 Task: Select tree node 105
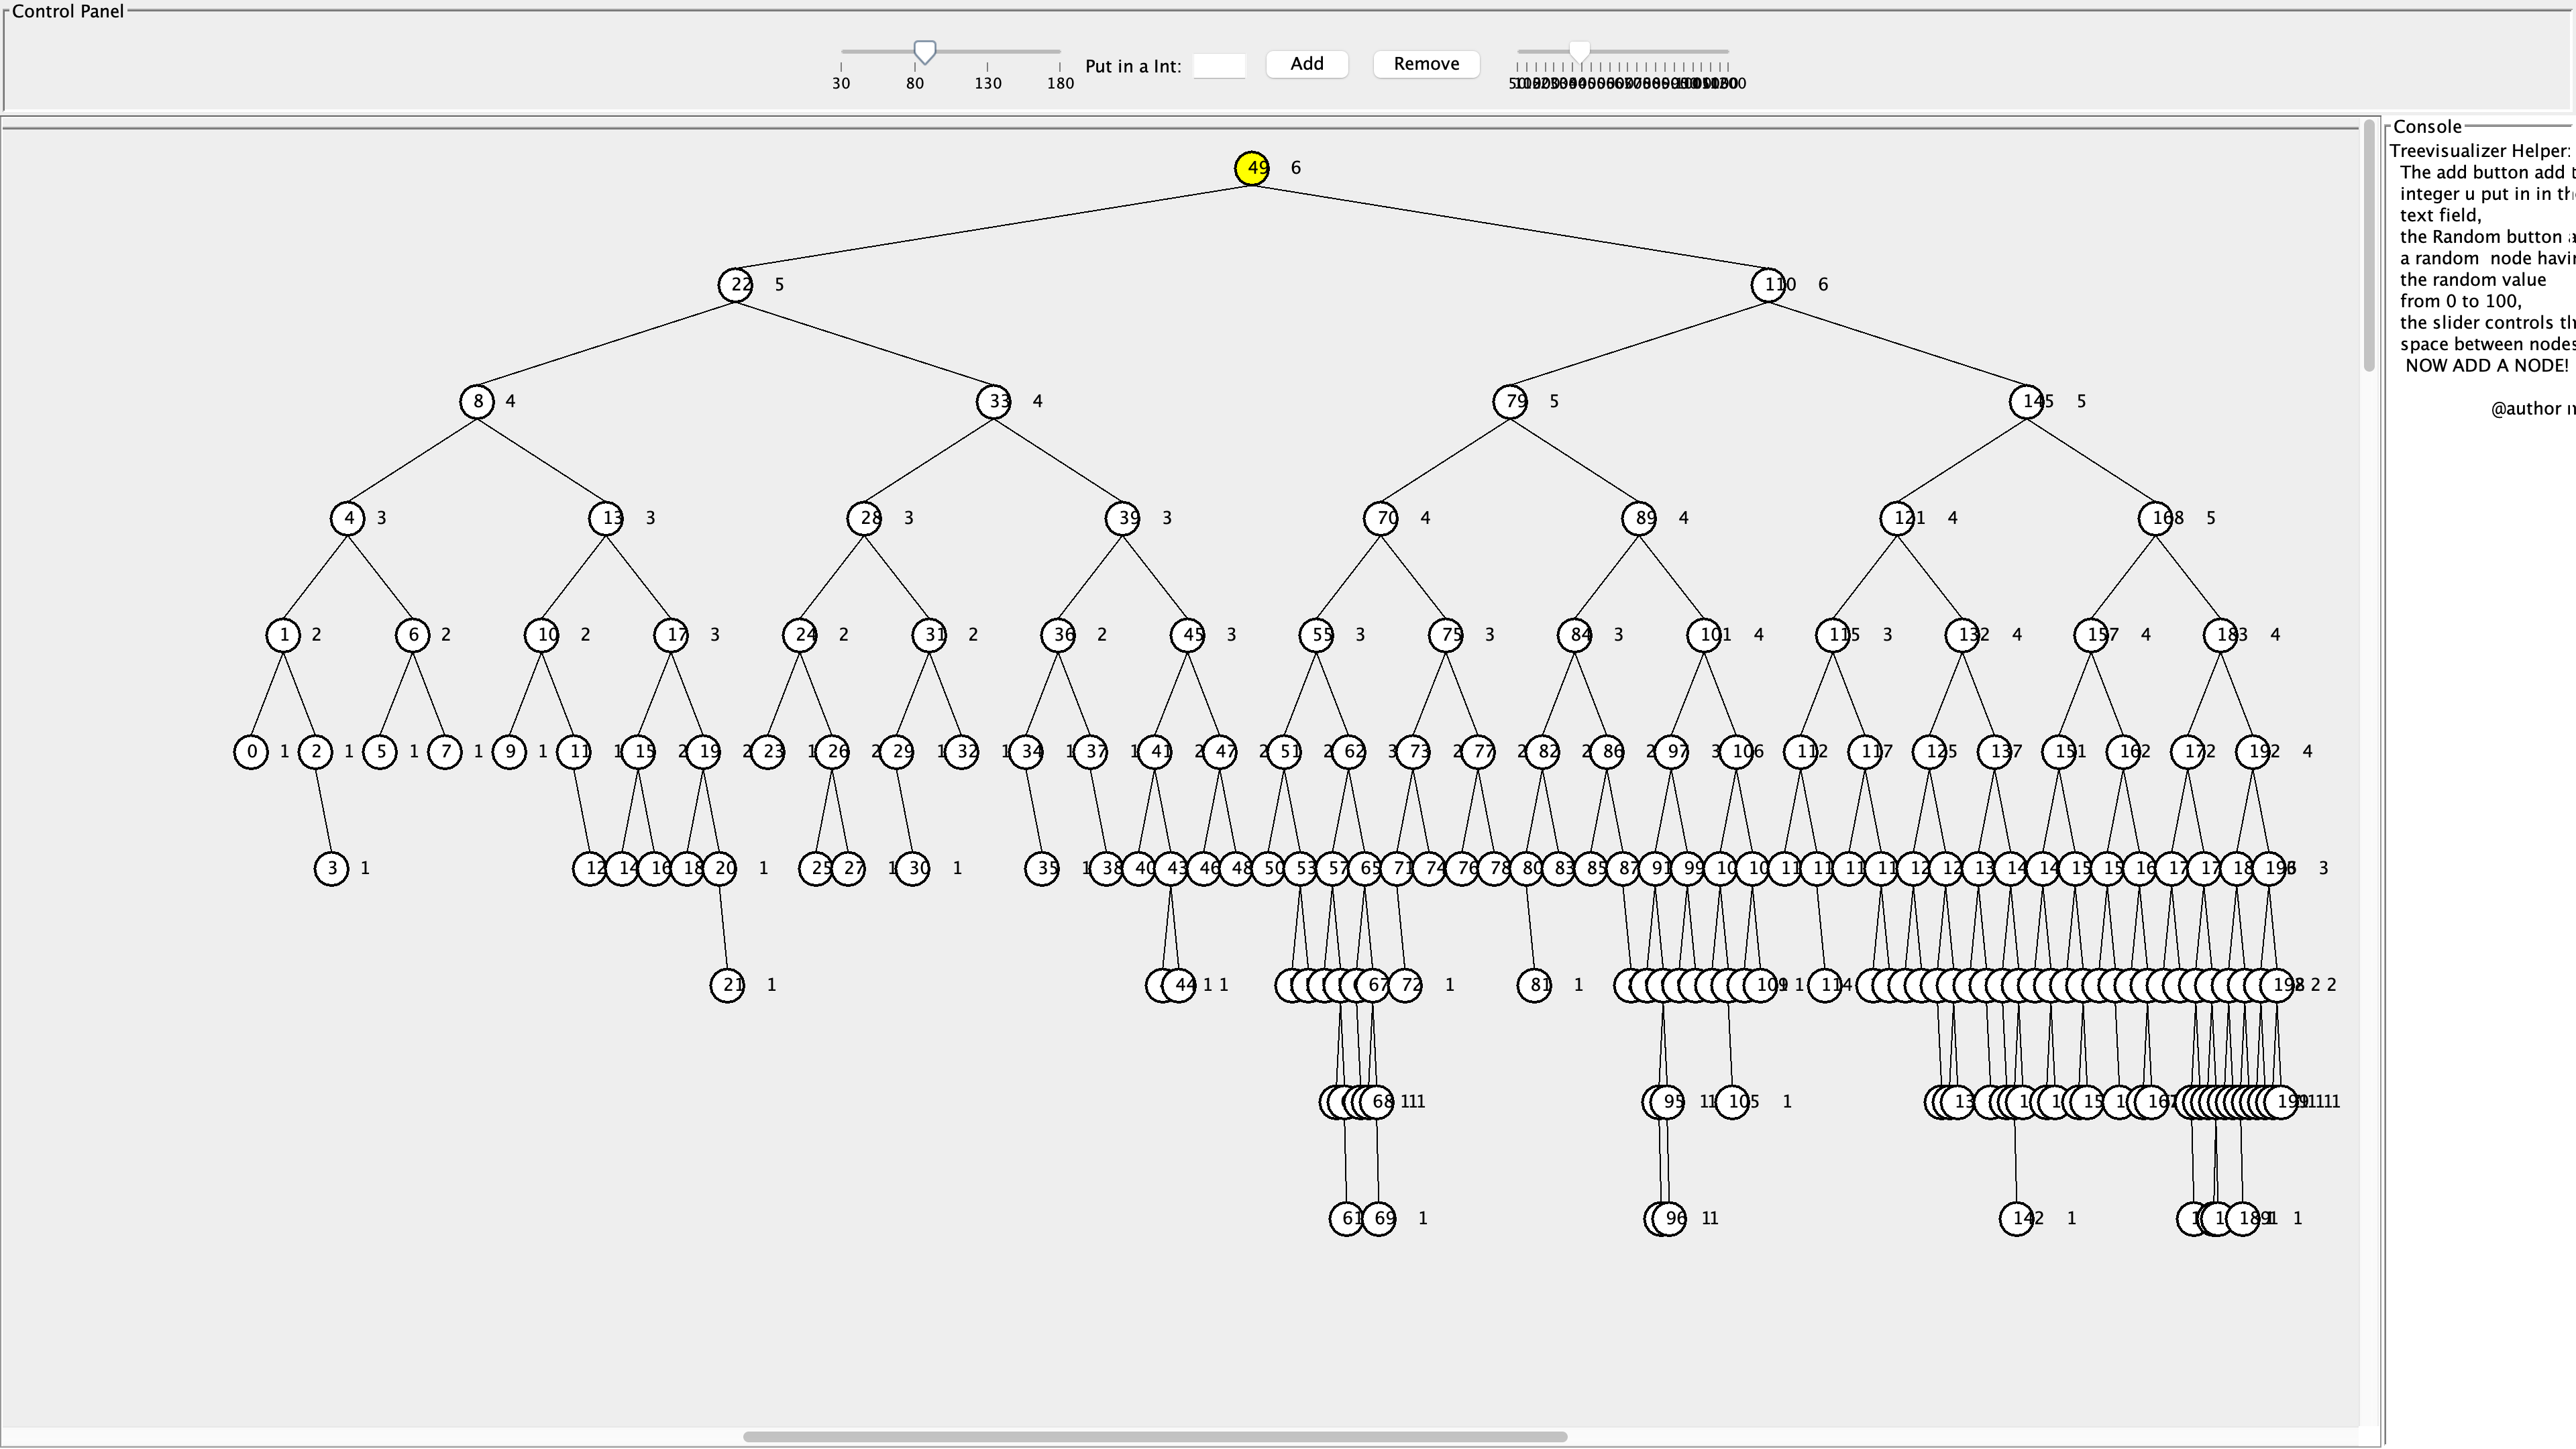pos(1733,1102)
